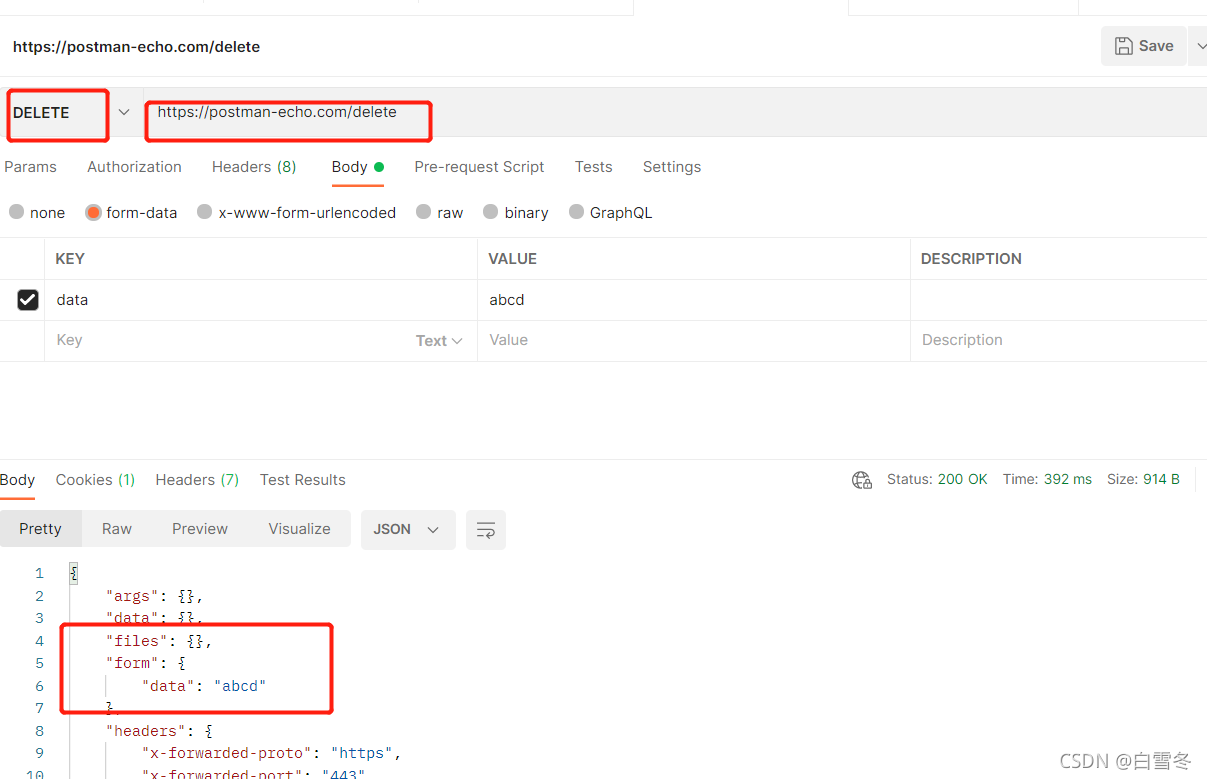Select the request Body tab
Viewport: 1207px width, 779px height.
[357, 167]
